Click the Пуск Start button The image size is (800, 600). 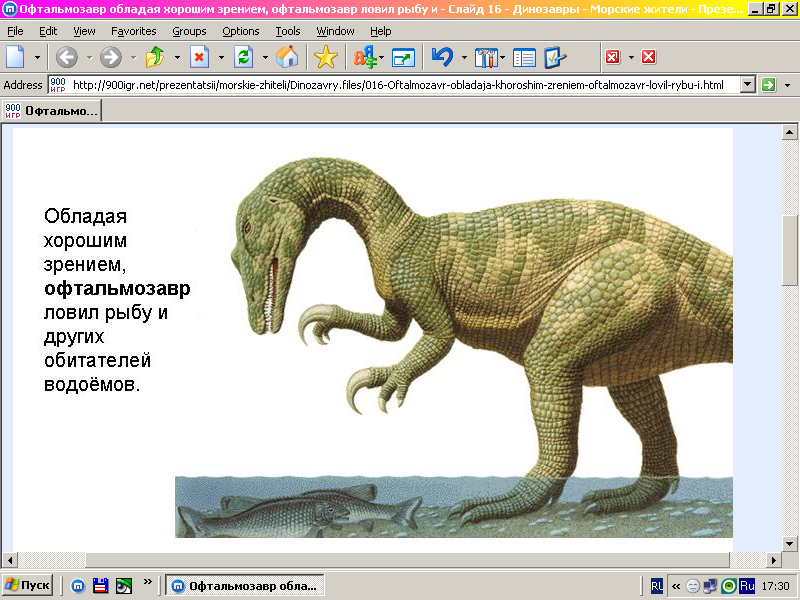click(28, 585)
